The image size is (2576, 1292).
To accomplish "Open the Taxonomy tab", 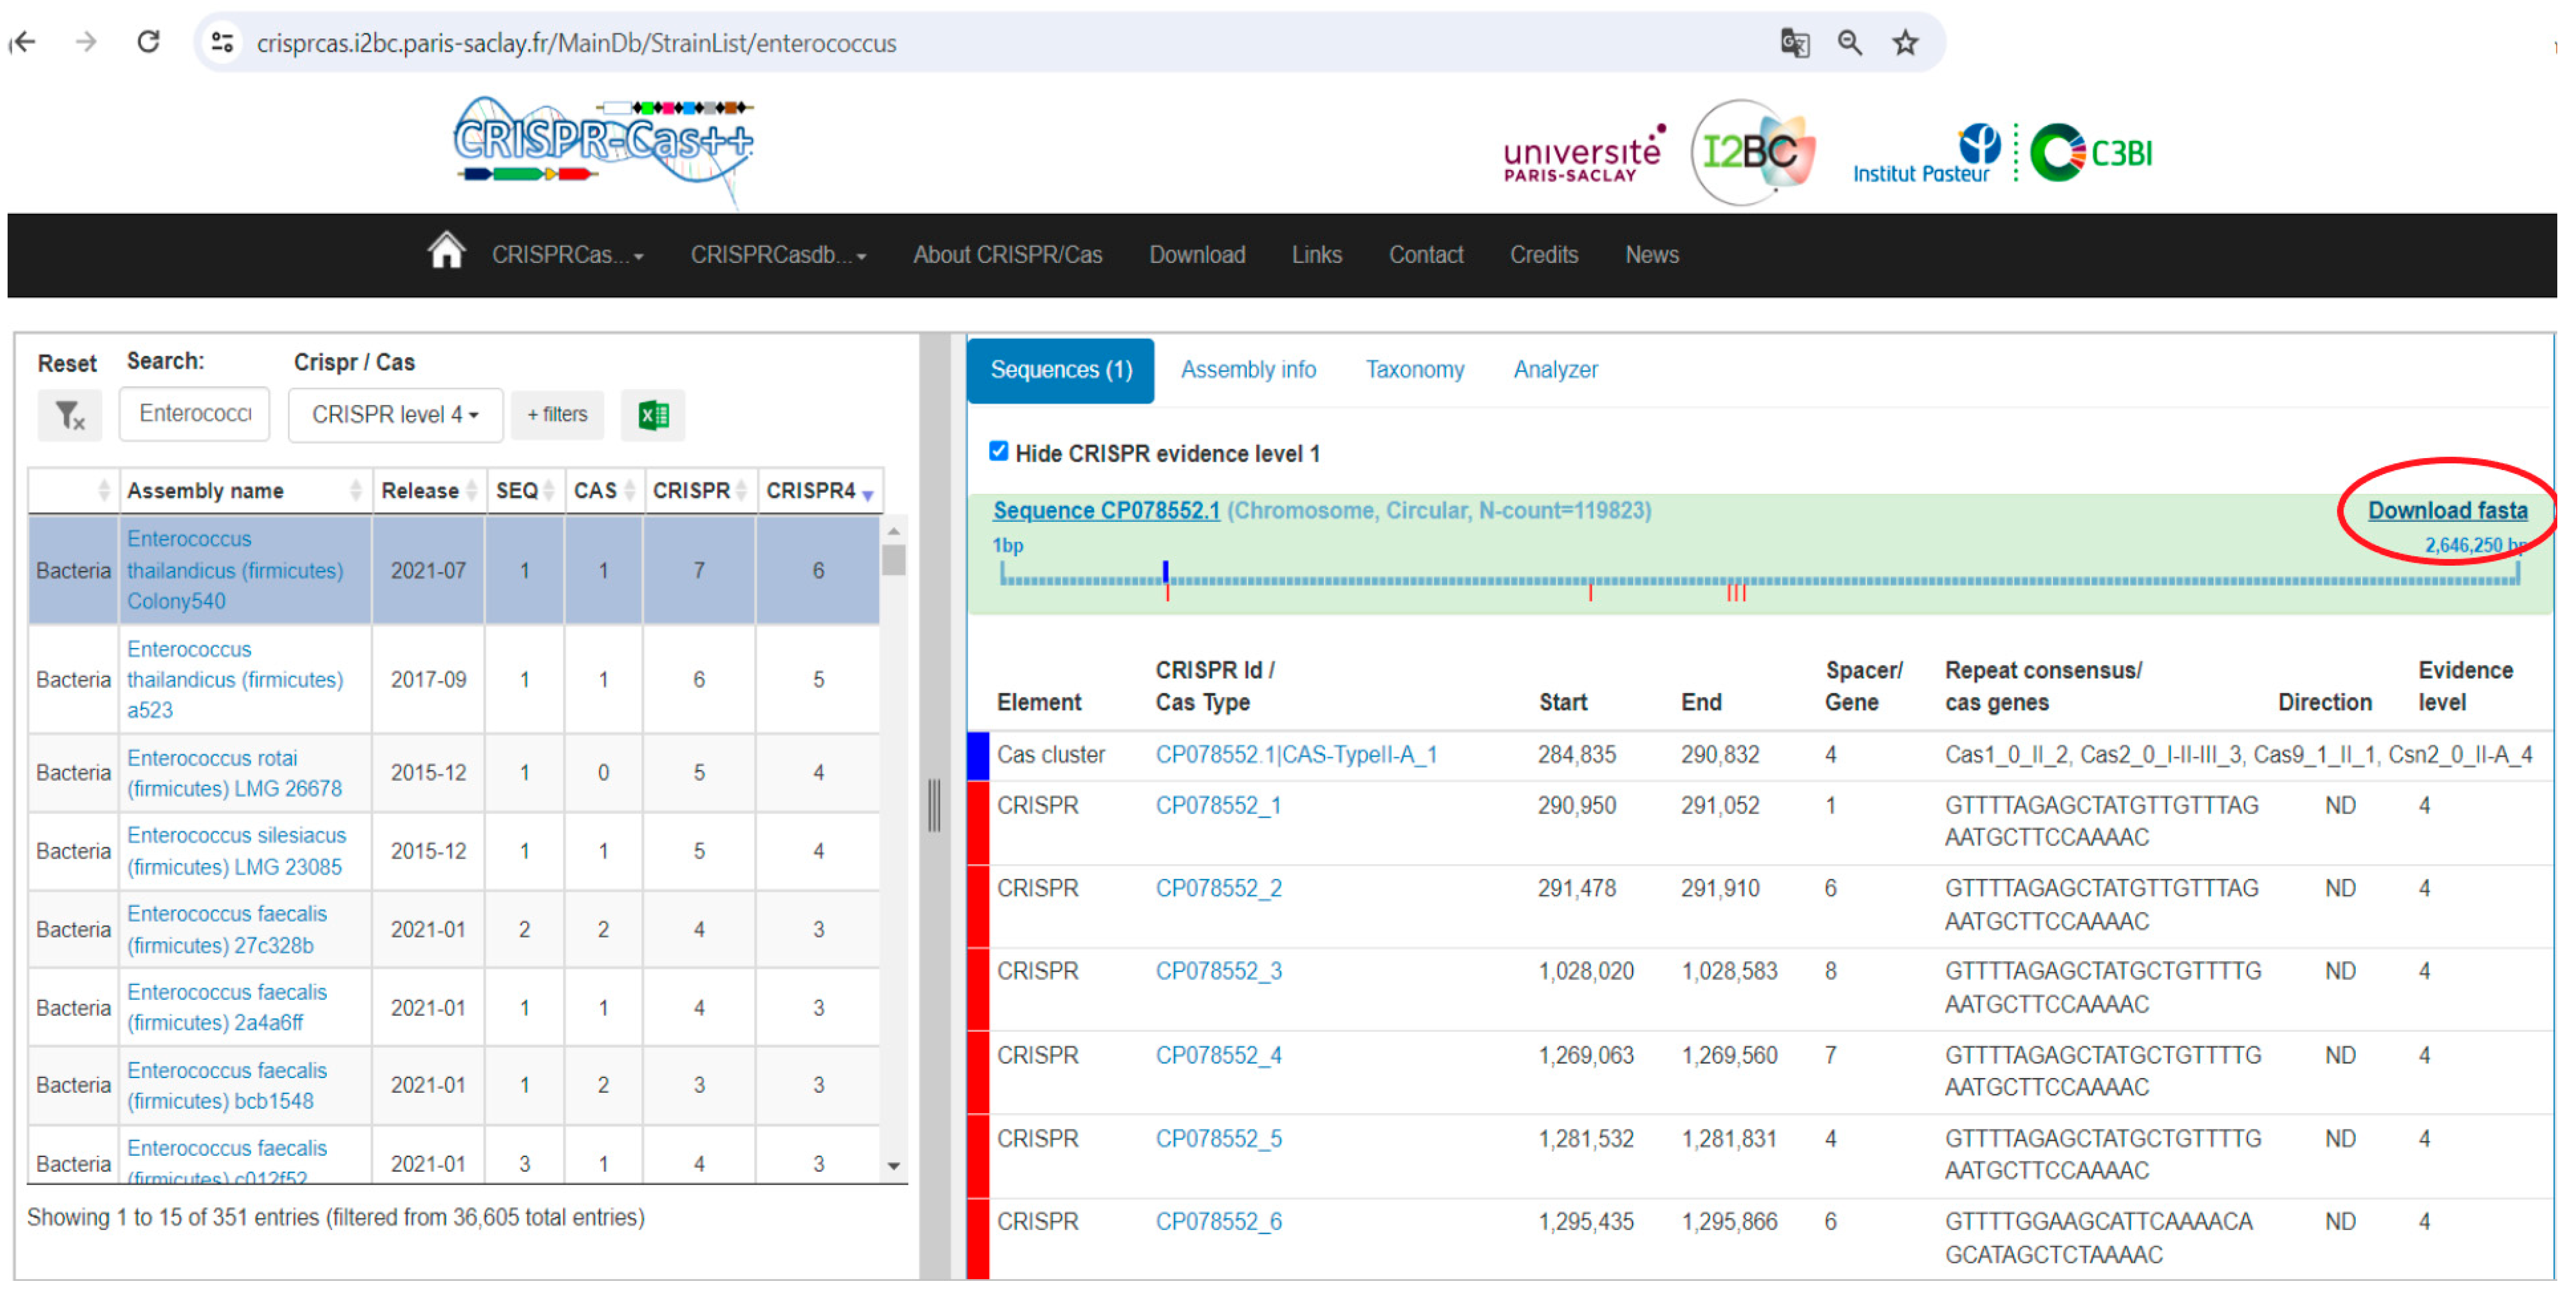I will tap(1414, 370).
